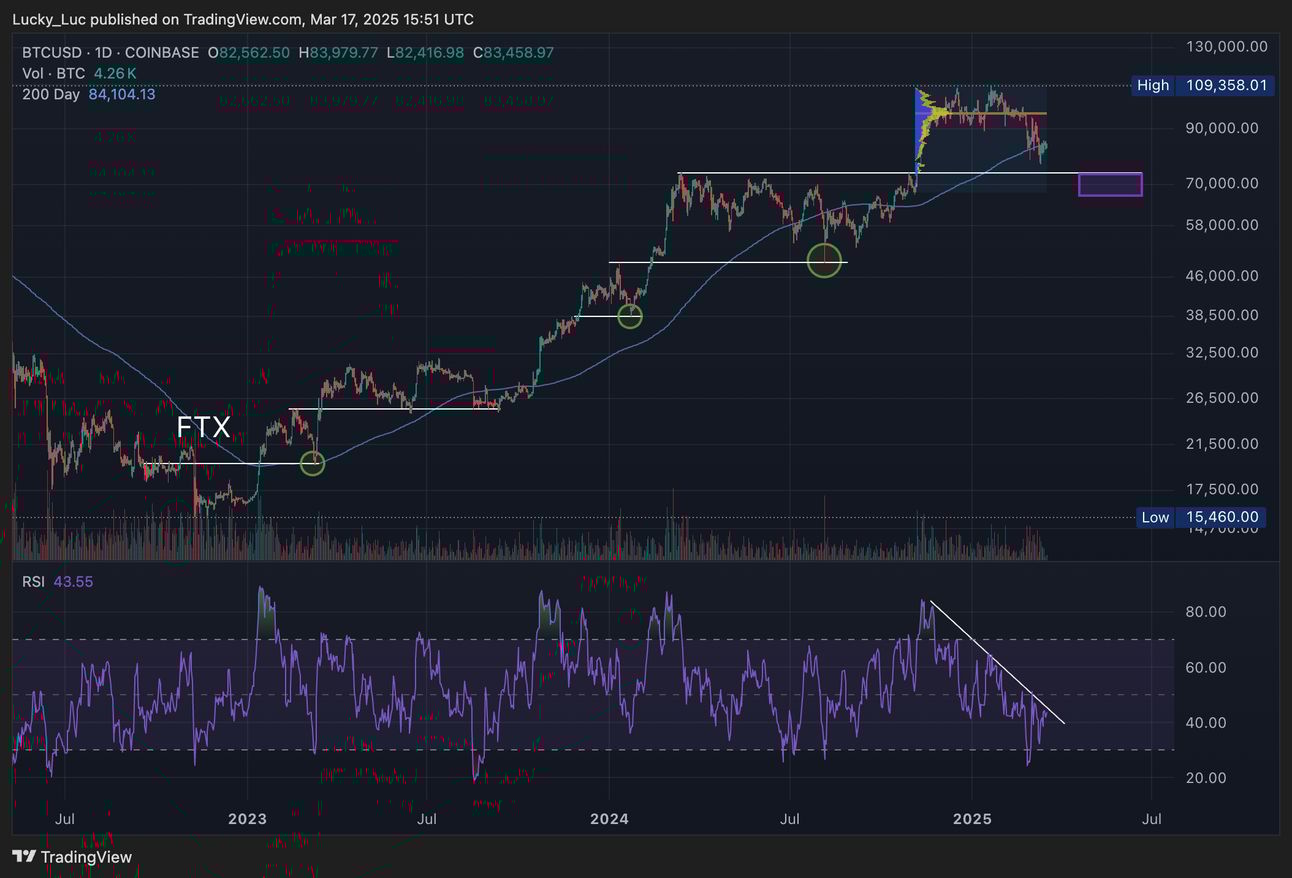Screen dimensions: 1292x878
Task: Click the 2025 label on the time axis
Action: point(971,819)
